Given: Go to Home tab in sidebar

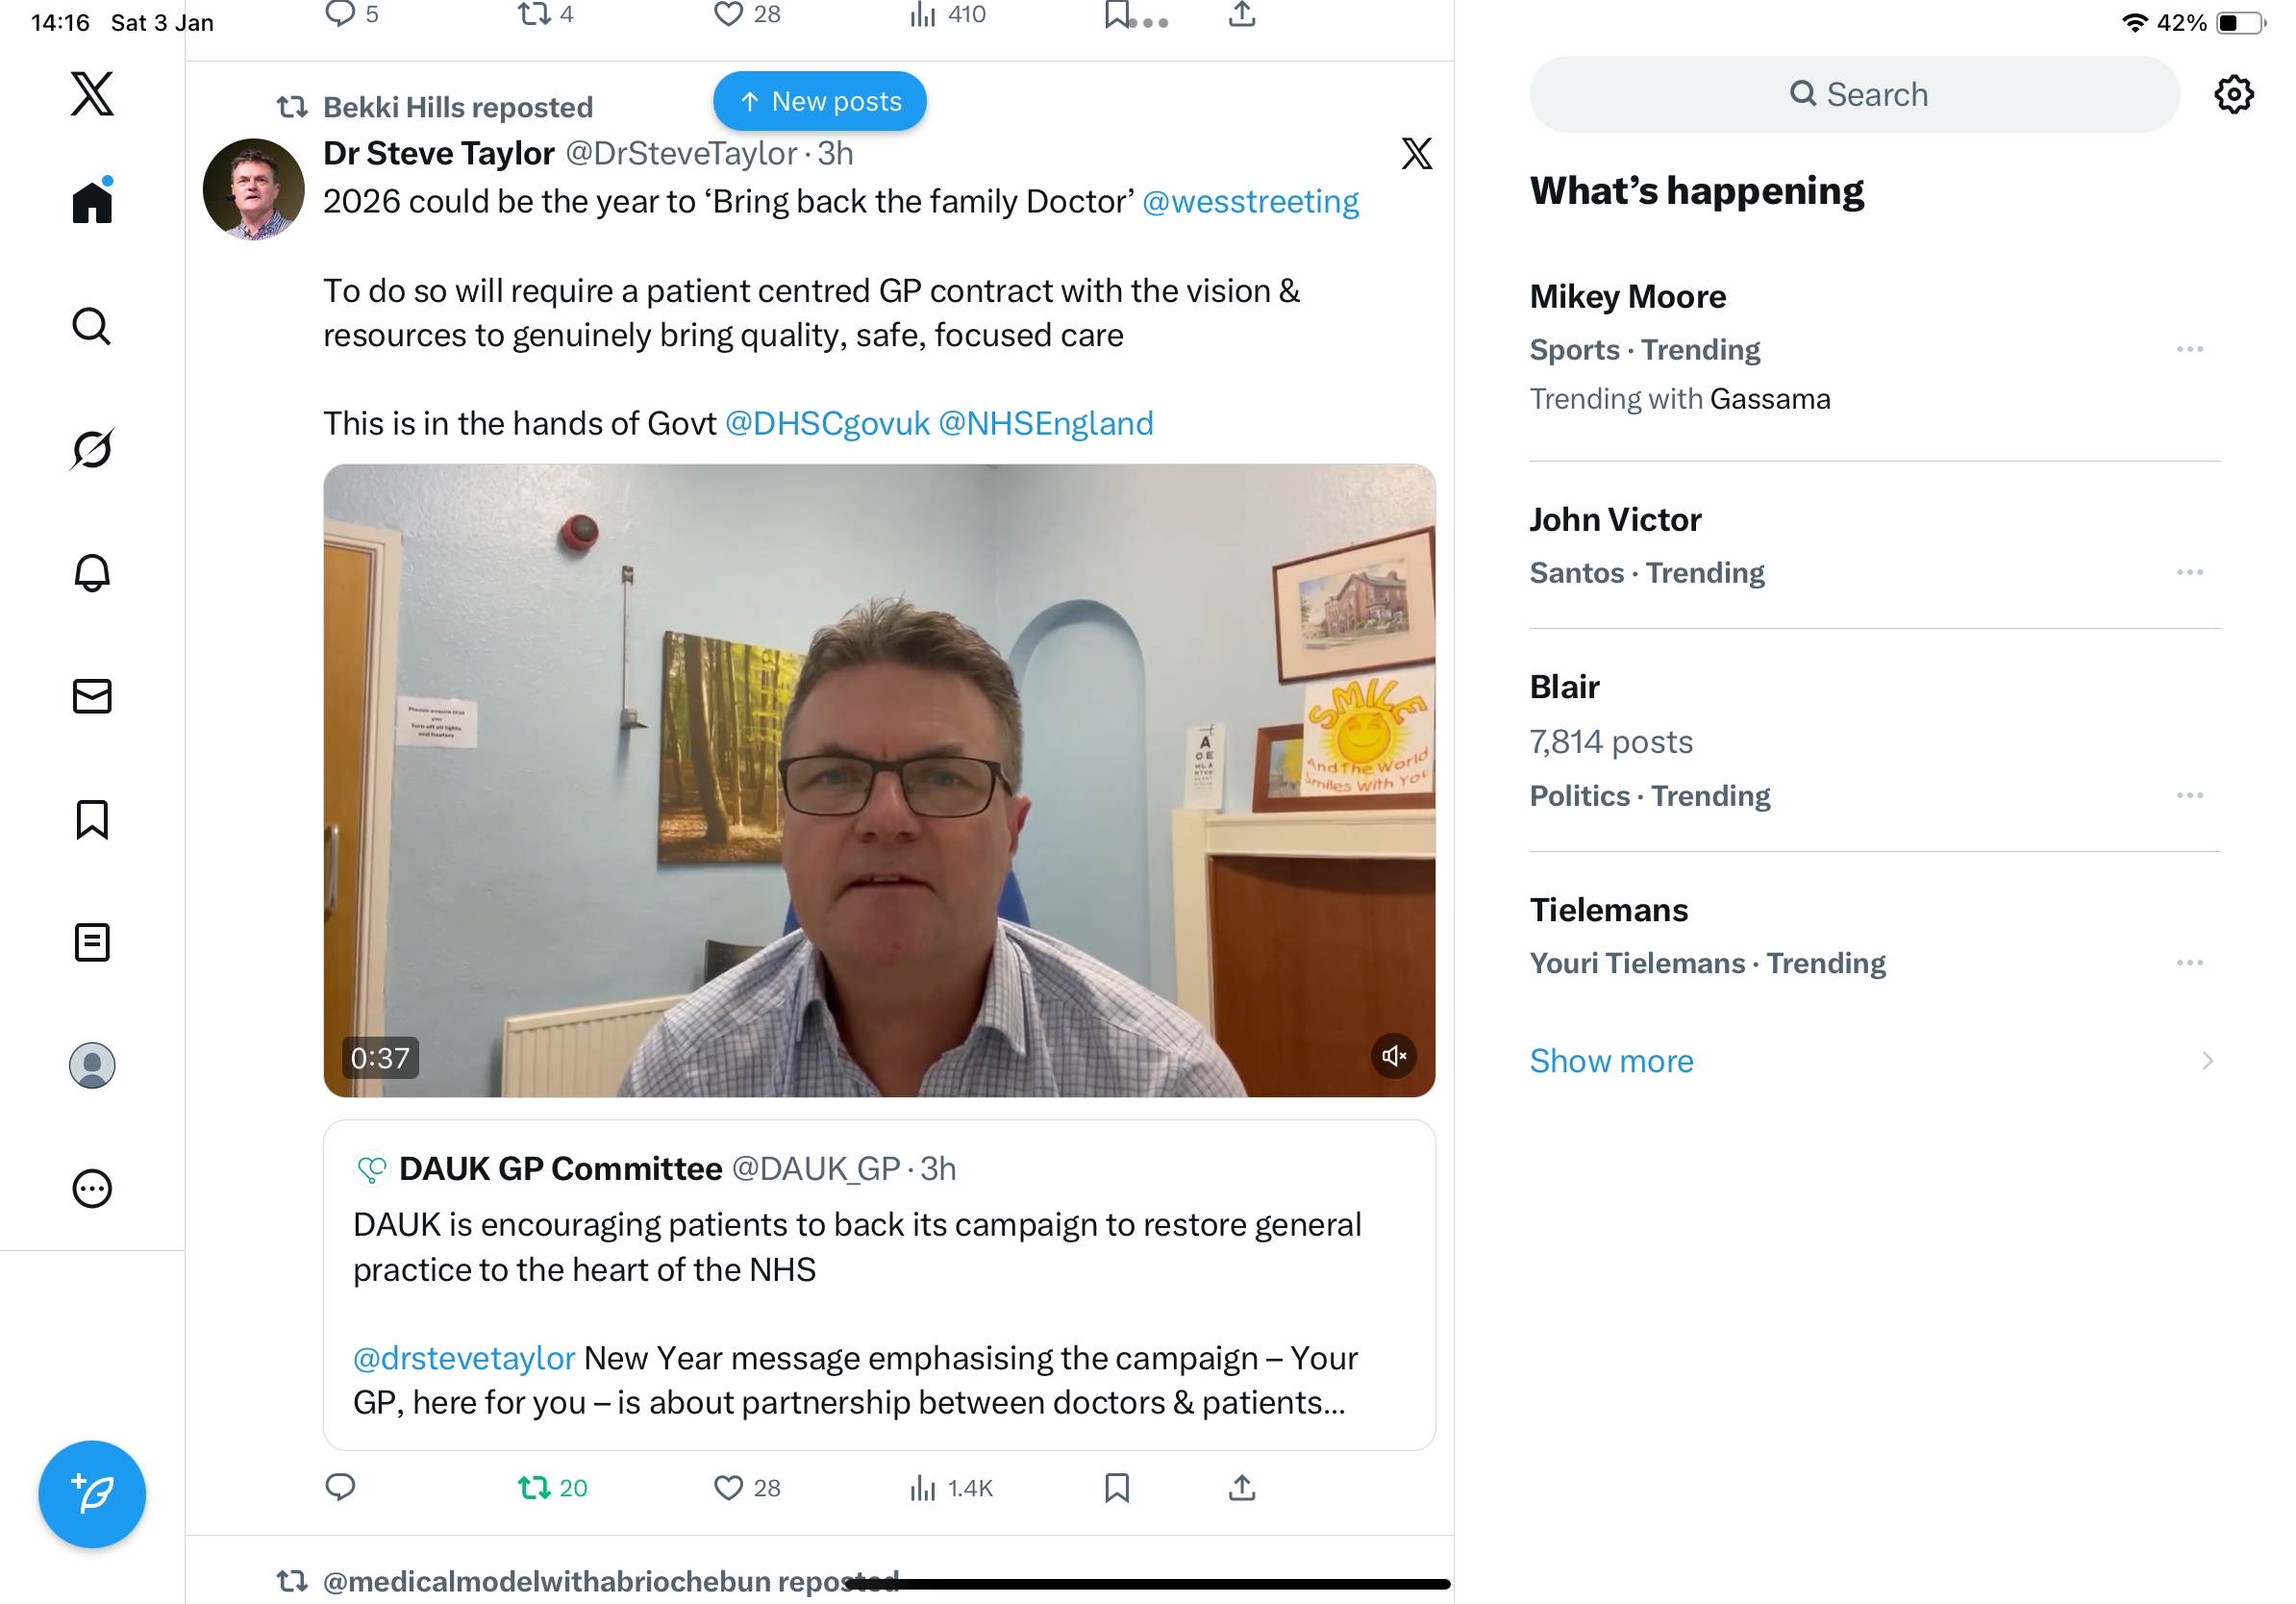Looking at the screenshot, I should coord(92,202).
